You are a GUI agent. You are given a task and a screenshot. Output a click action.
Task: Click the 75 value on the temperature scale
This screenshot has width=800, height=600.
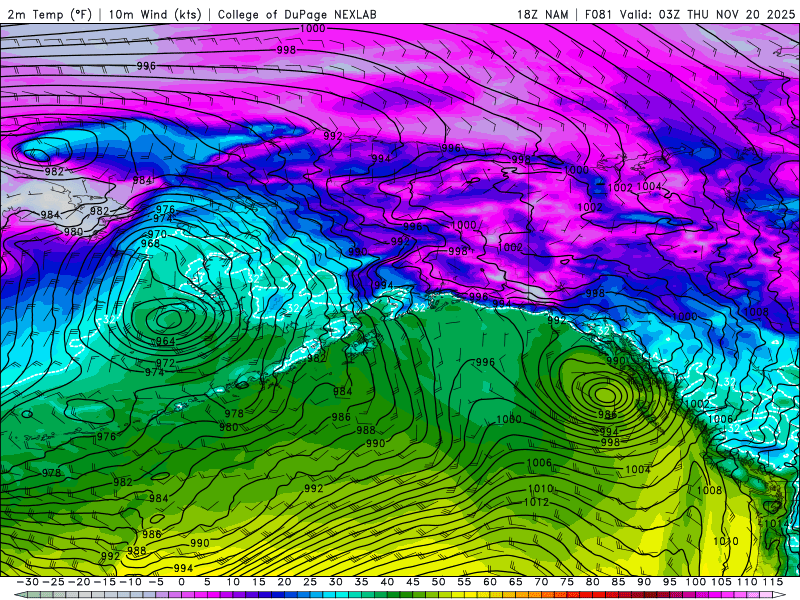click(x=567, y=582)
